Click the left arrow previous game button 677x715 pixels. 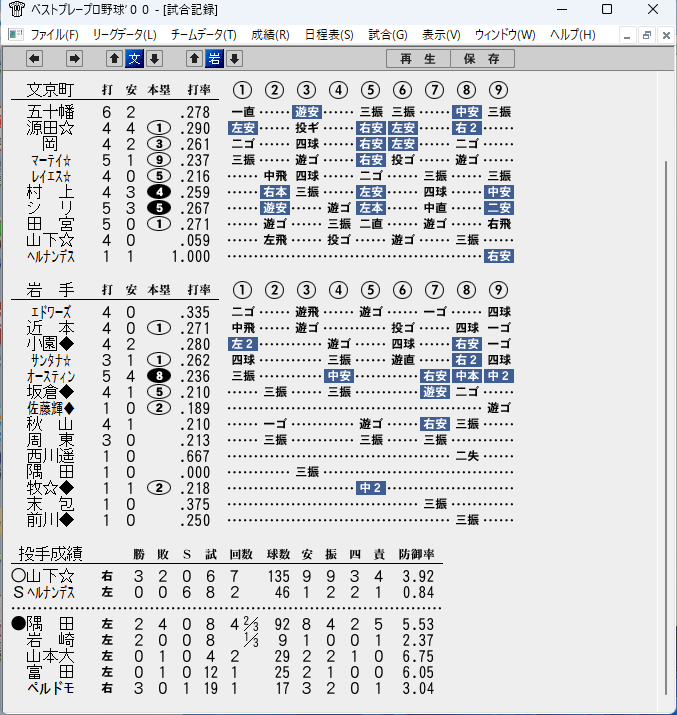point(35,58)
